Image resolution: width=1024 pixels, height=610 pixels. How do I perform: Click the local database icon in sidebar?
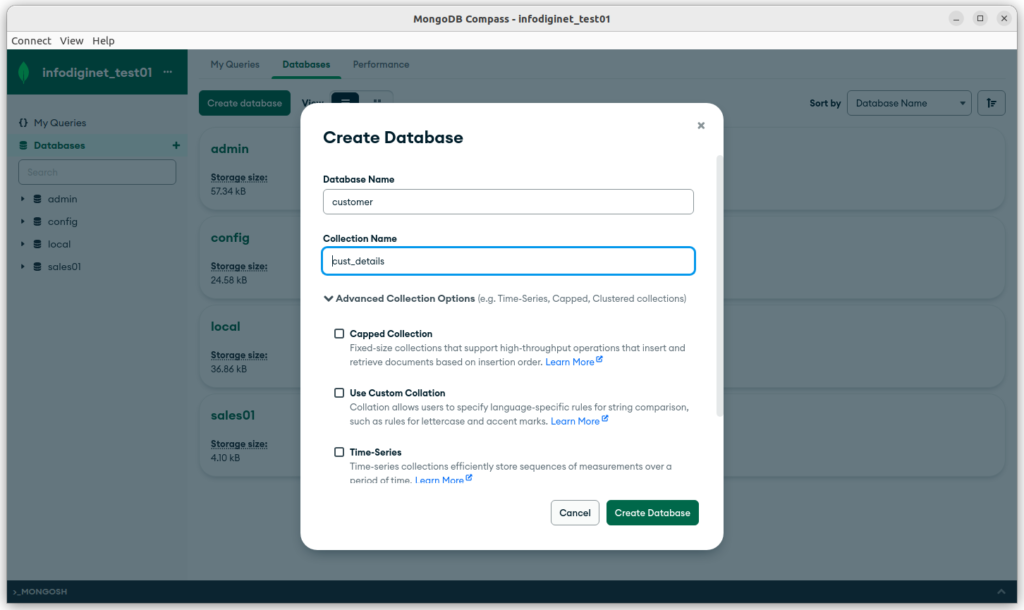(37, 244)
